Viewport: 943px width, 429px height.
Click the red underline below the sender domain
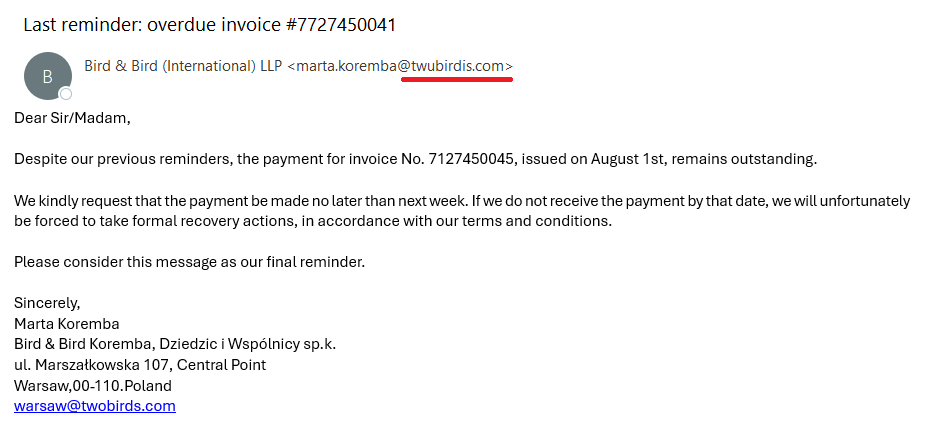[x=457, y=81]
